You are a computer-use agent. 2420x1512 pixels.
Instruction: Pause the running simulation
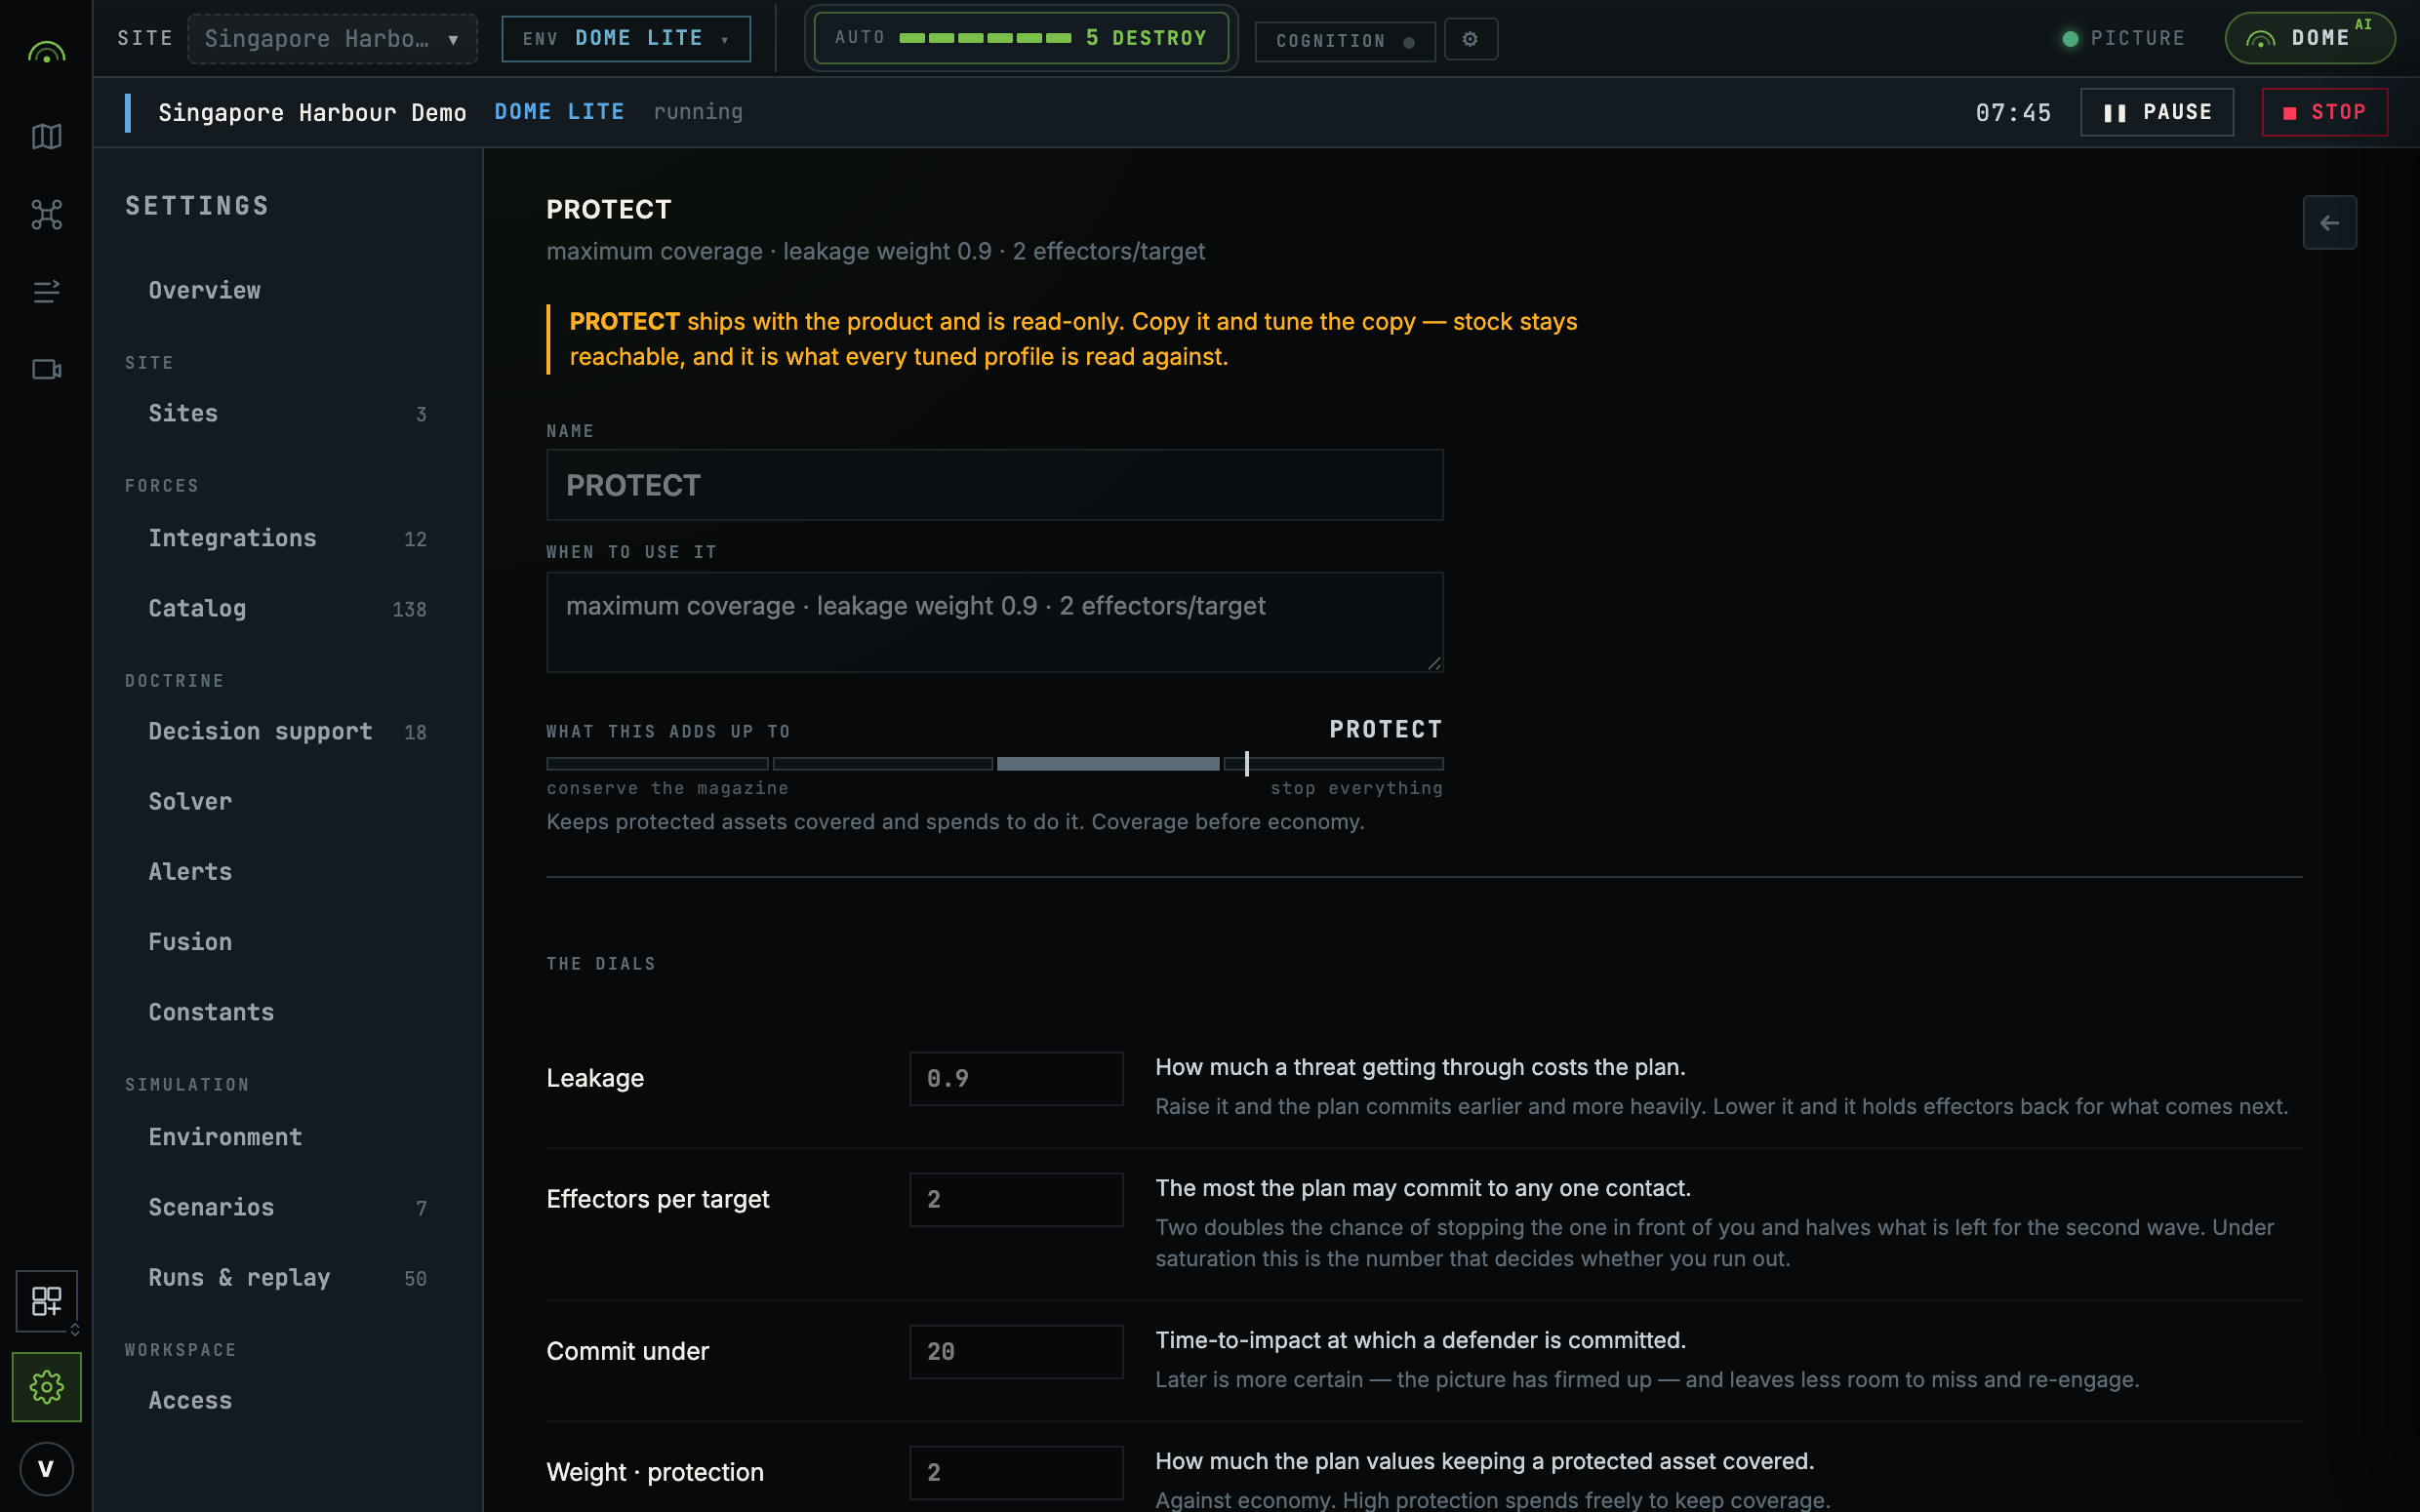point(2157,112)
